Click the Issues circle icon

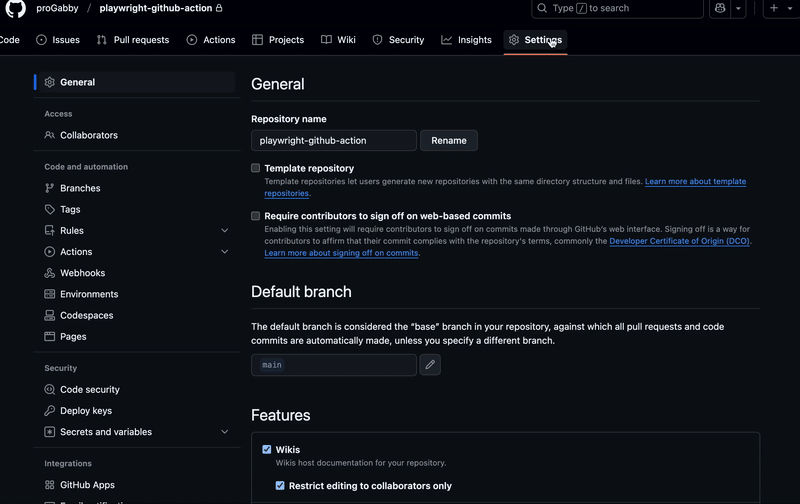pyautogui.click(x=41, y=40)
